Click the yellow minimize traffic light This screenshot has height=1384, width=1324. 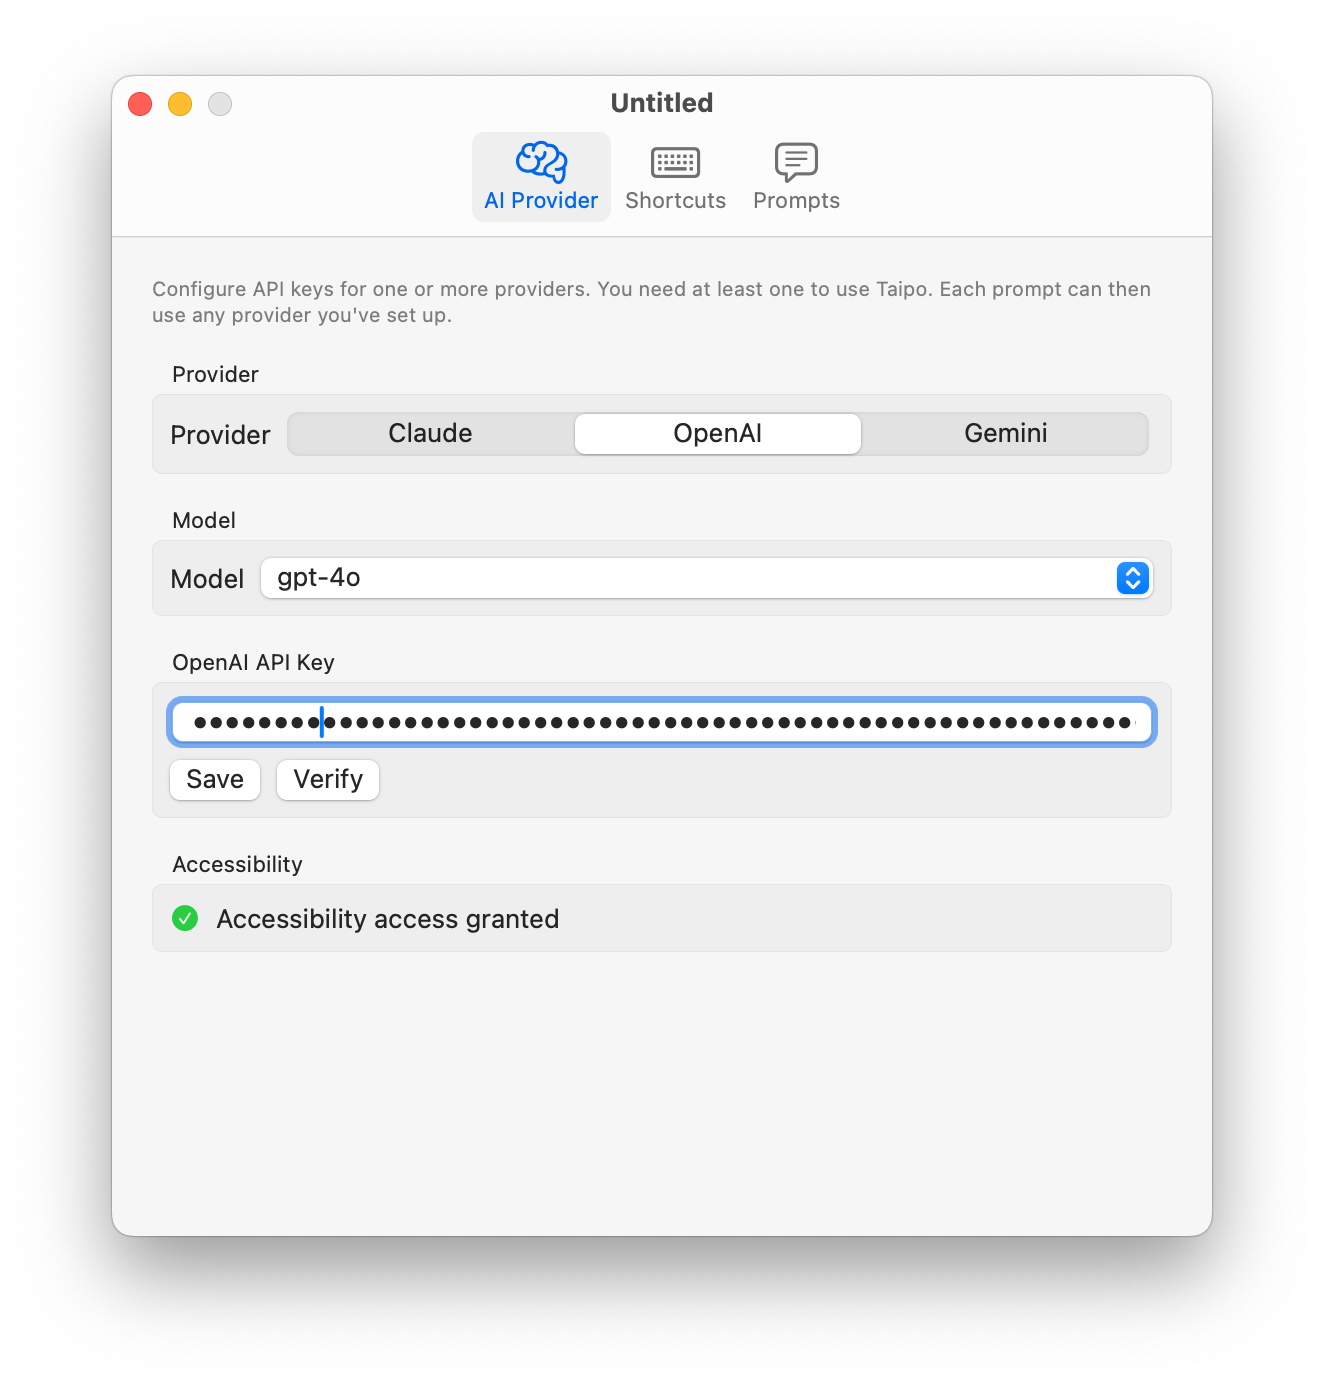point(180,103)
